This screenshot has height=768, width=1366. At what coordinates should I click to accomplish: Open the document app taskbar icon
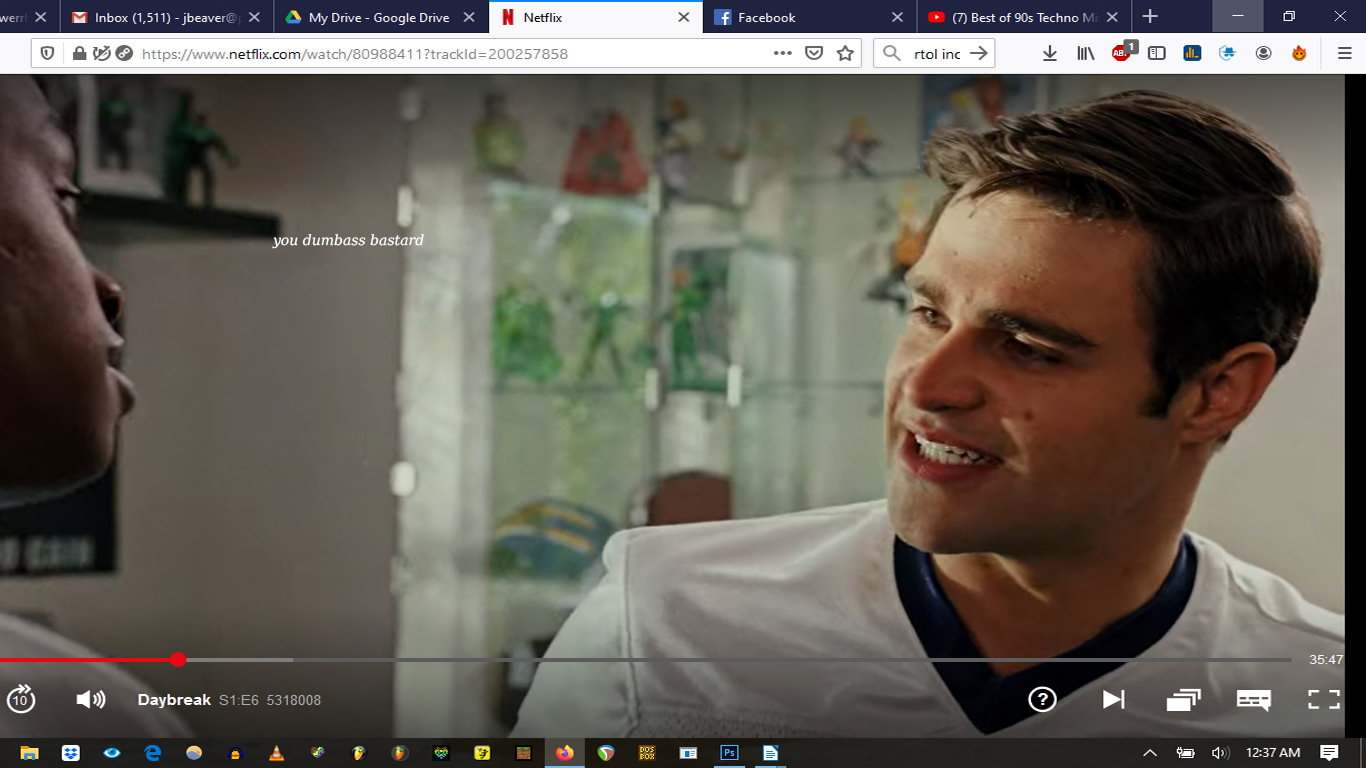click(x=770, y=753)
